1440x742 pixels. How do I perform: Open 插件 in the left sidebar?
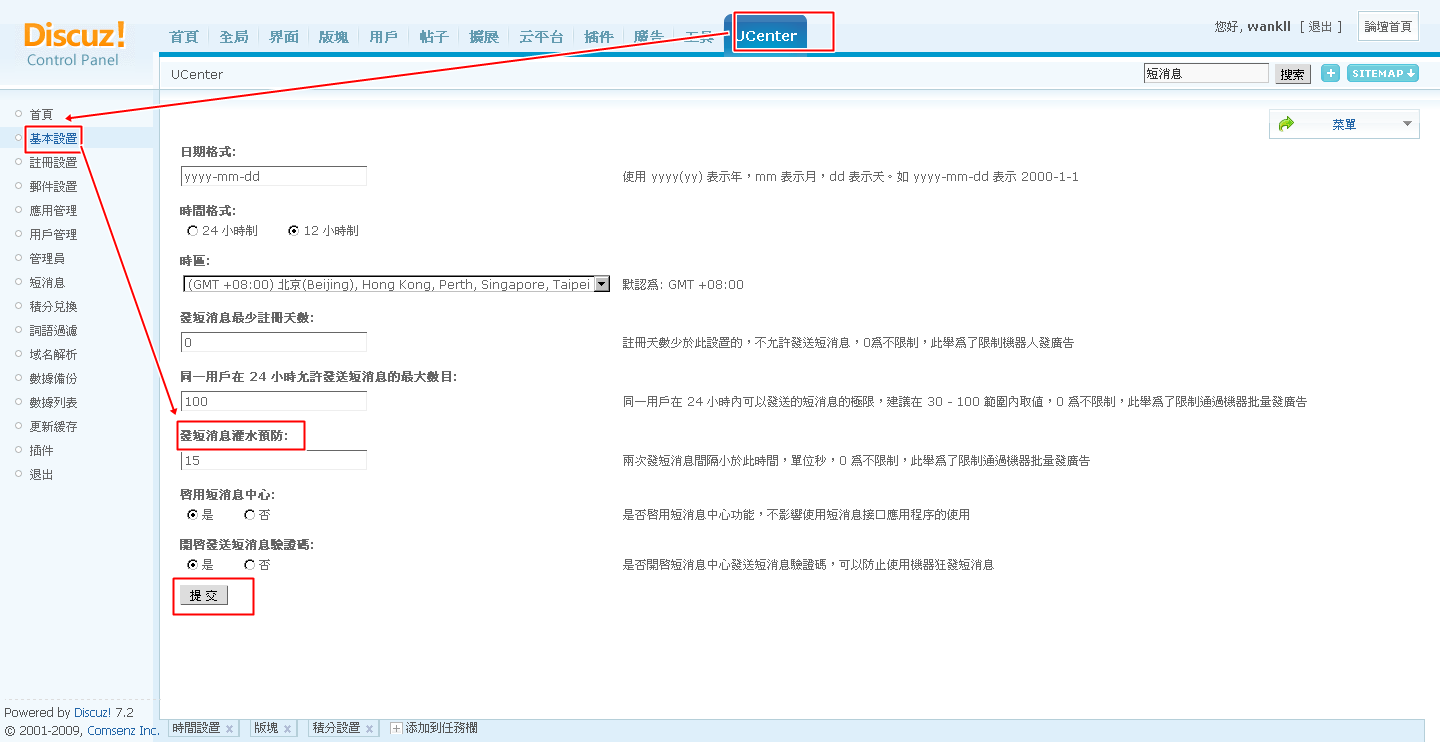click(x=41, y=451)
